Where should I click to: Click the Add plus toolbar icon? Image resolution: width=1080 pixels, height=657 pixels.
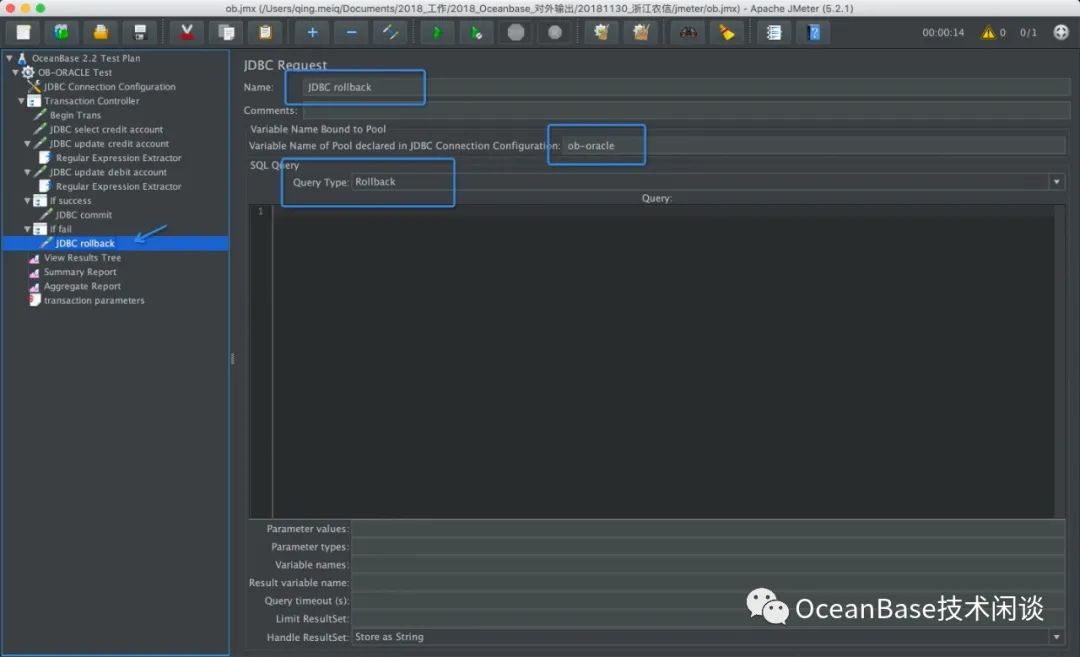312,32
